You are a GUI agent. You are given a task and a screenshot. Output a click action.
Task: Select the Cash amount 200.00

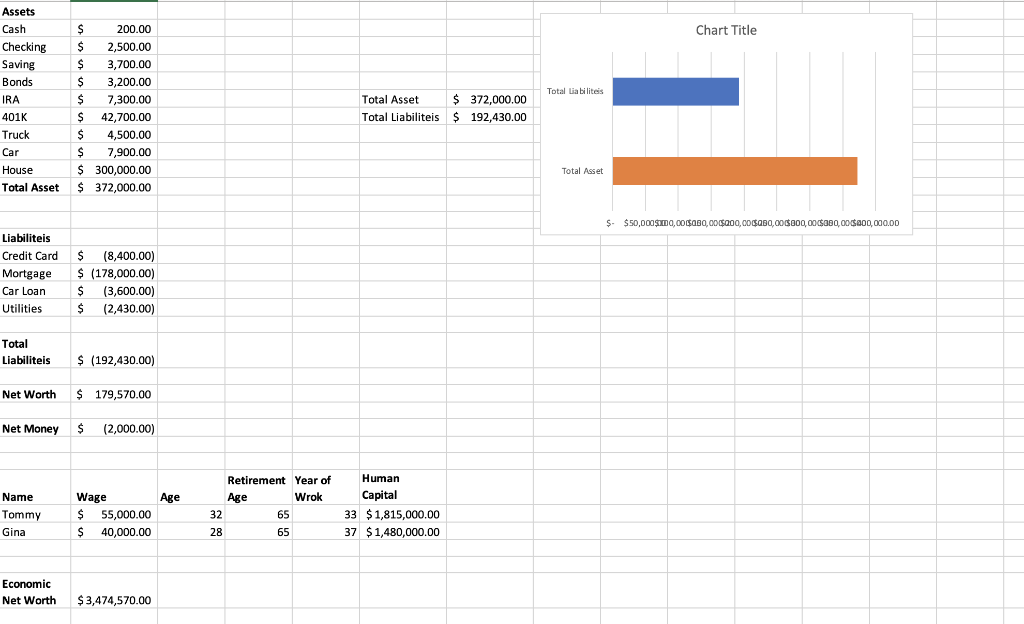pyautogui.click(x=114, y=29)
